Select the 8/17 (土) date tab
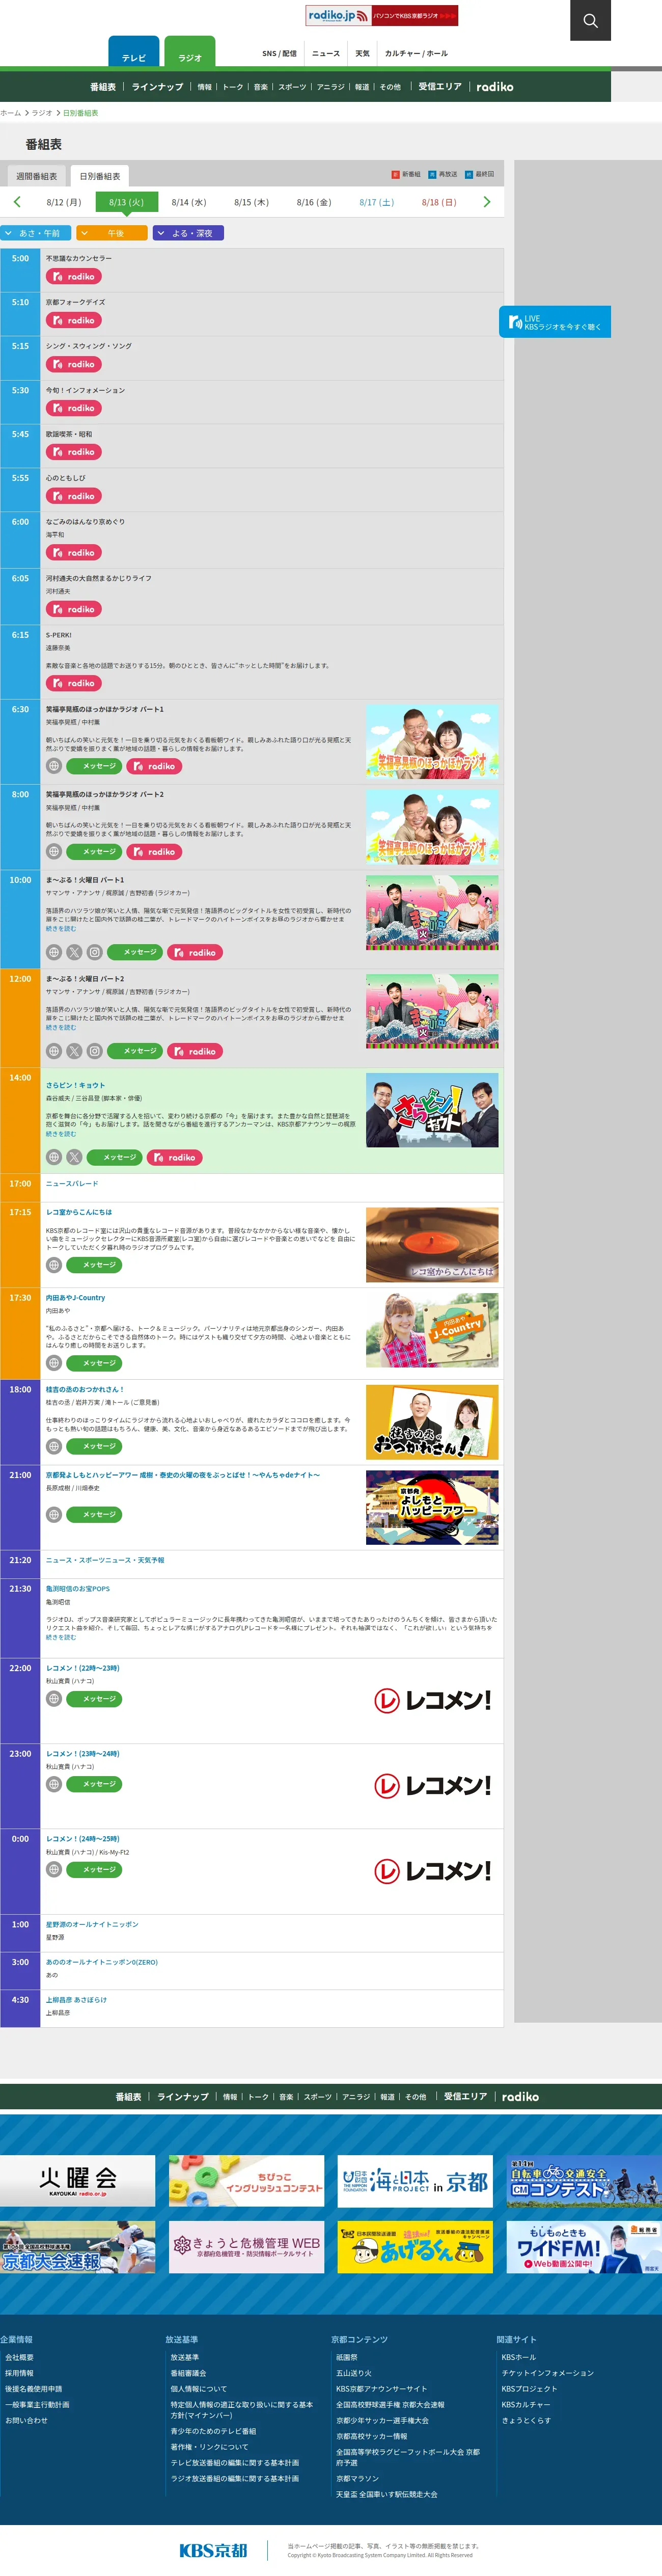Image resolution: width=662 pixels, height=2576 pixels. (377, 202)
